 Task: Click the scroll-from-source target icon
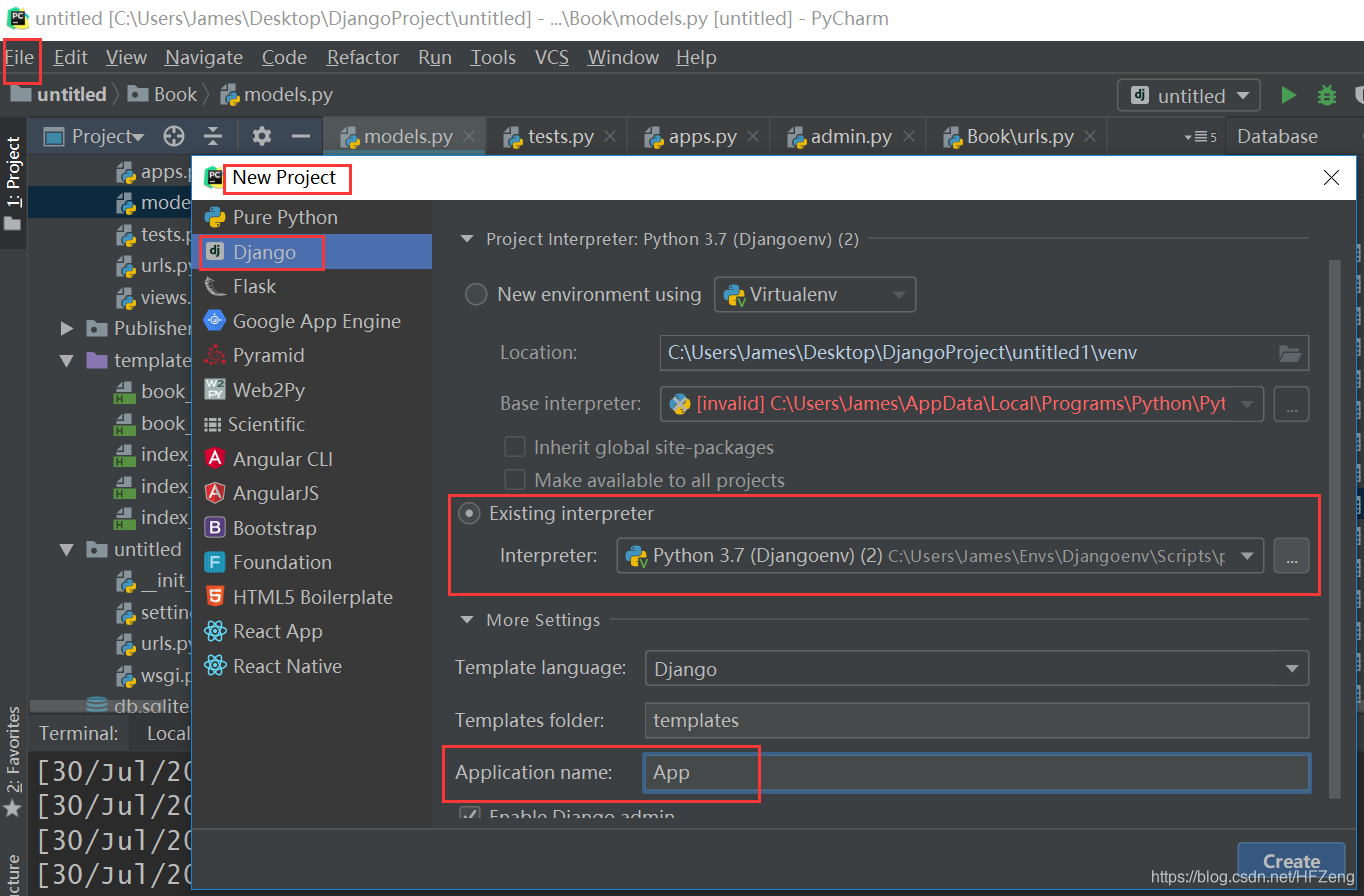[174, 136]
